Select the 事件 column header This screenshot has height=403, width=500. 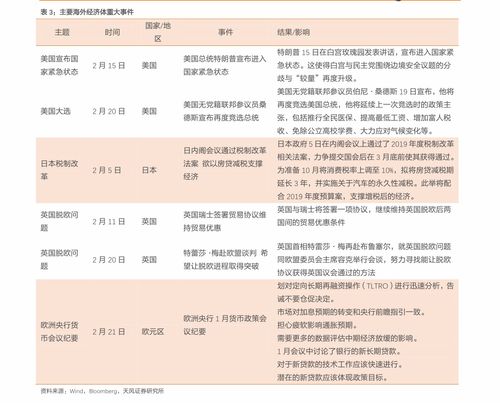coord(225,32)
